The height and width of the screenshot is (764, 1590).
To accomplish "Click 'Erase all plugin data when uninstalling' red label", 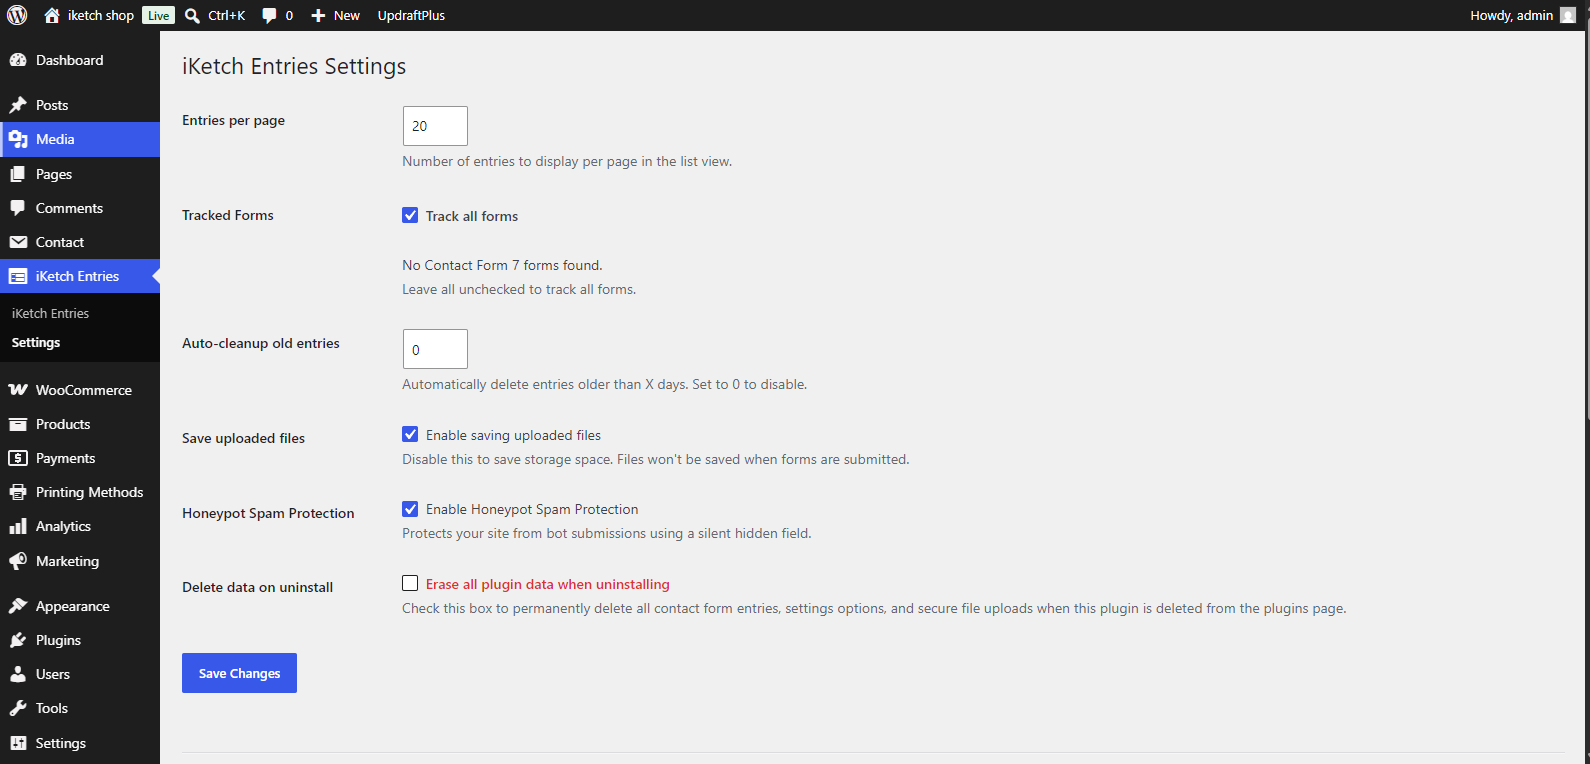I will tap(548, 584).
